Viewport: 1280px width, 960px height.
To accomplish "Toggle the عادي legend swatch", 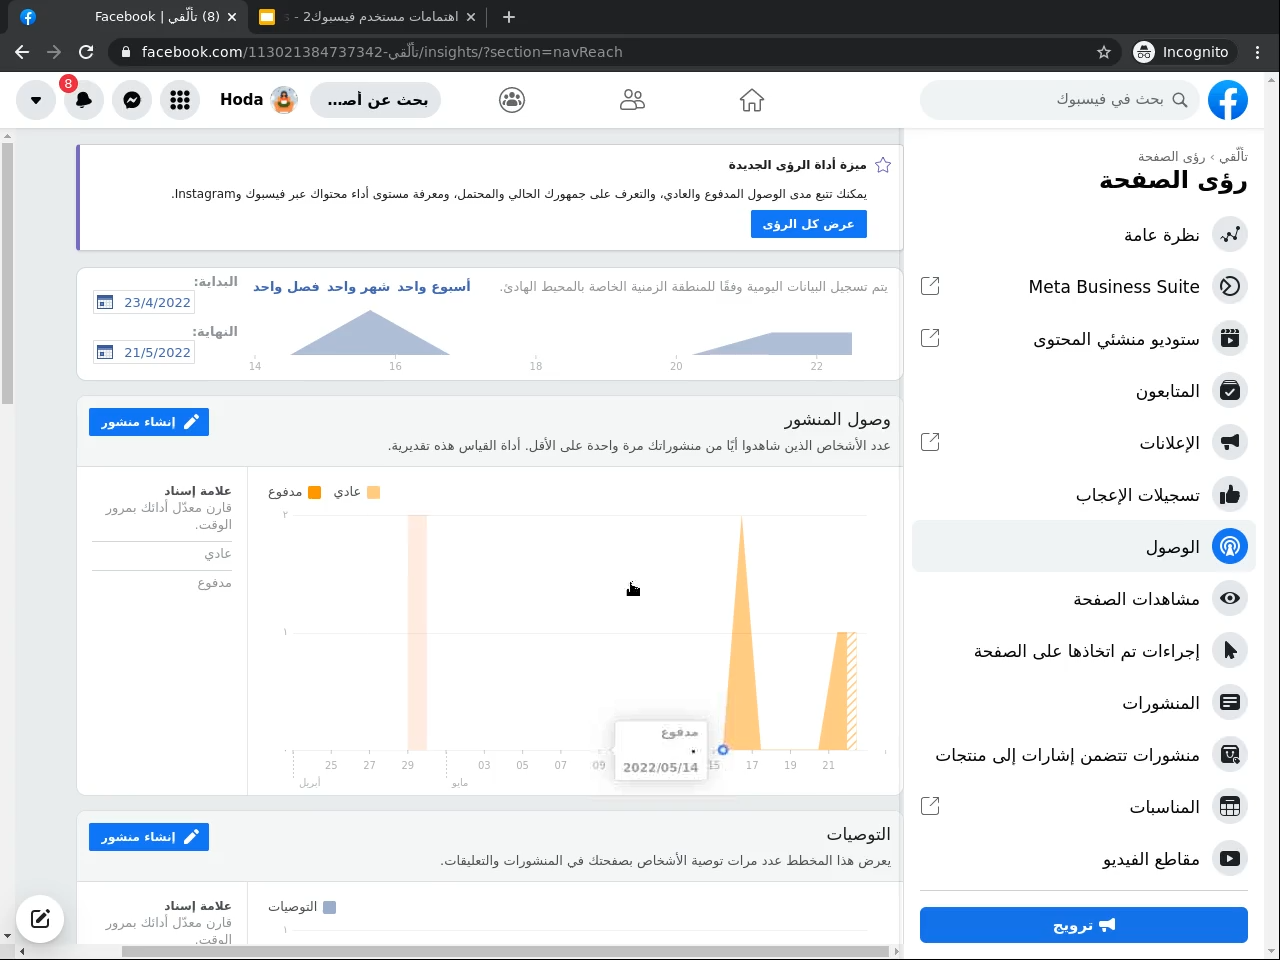I will click(373, 492).
